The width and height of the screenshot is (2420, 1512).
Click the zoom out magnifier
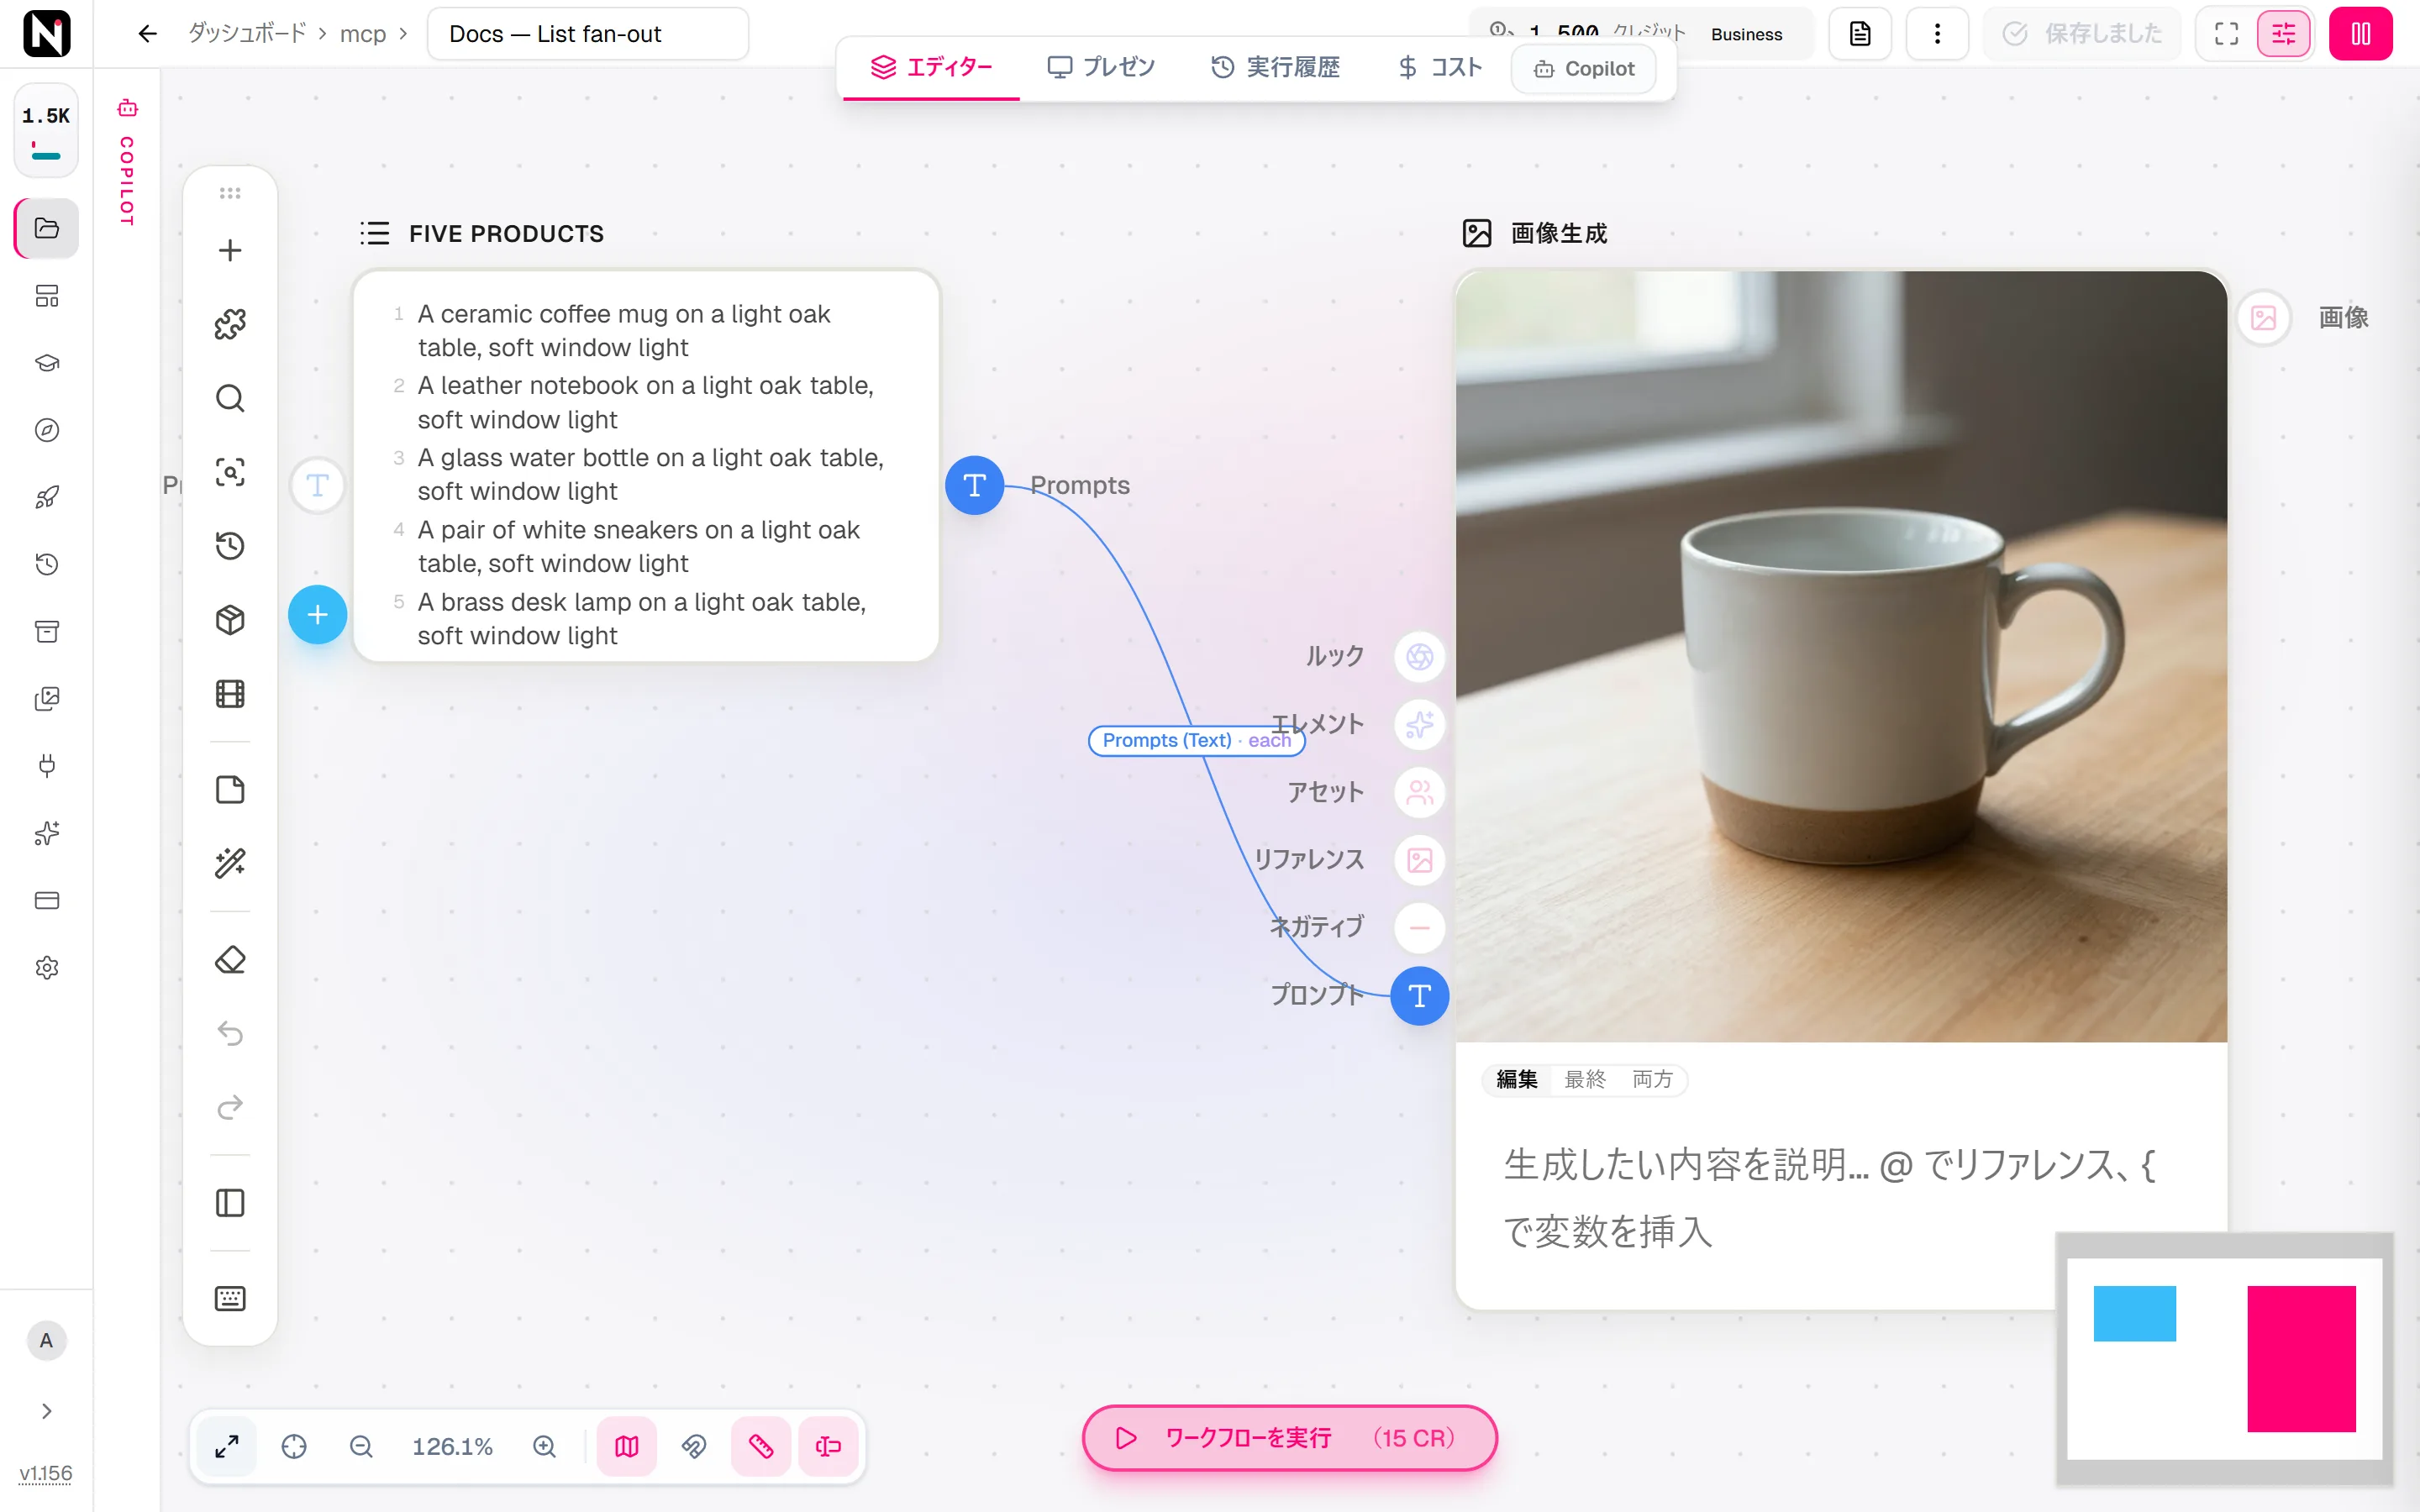361,1446
